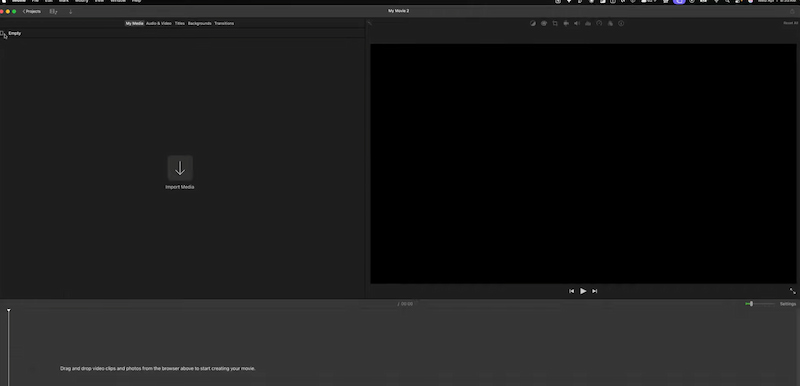The width and height of the screenshot is (800, 386).
Task: Open the Speed adjustment
Action: (599, 23)
